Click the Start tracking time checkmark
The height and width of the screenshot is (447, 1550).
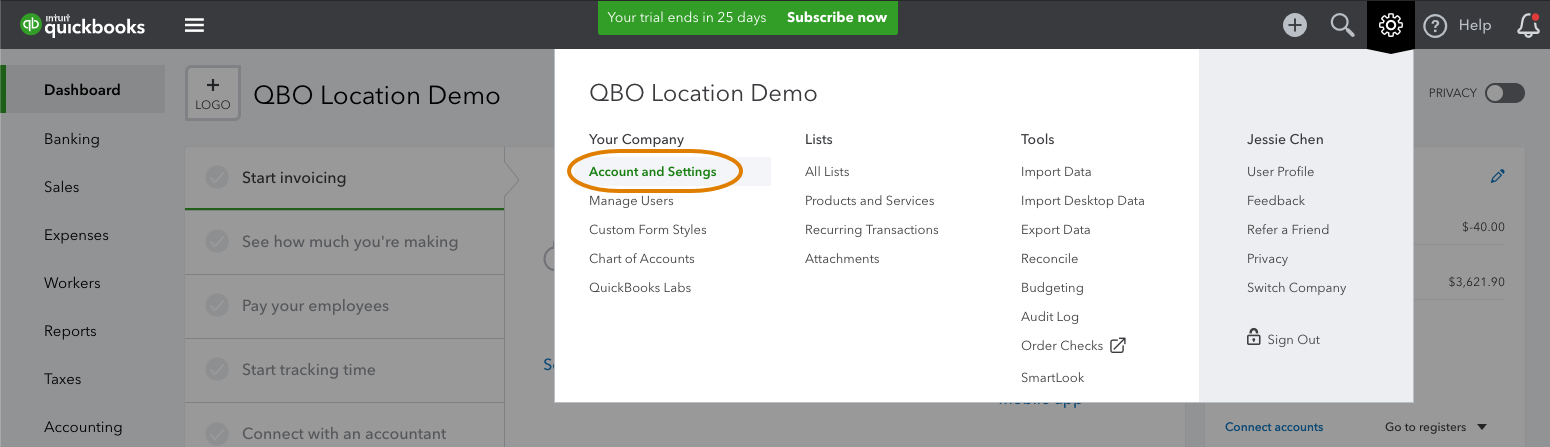click(x=216, y=370)
